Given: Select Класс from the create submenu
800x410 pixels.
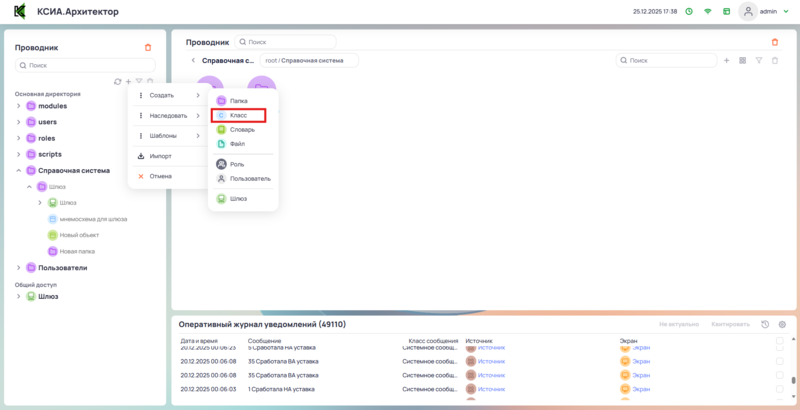Looking at the screenshot, I should click(x=238, y=115).
